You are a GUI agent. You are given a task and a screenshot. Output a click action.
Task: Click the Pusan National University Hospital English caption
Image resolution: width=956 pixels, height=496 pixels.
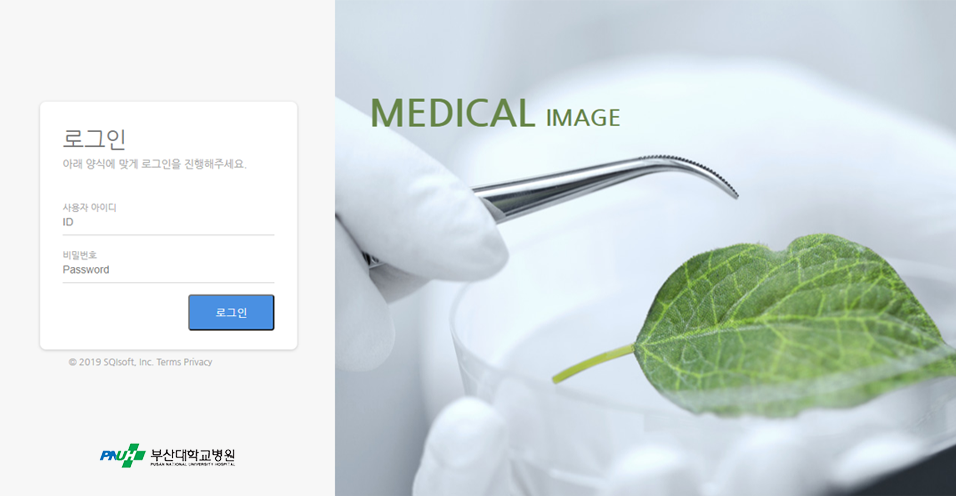(x=193, y=464)
